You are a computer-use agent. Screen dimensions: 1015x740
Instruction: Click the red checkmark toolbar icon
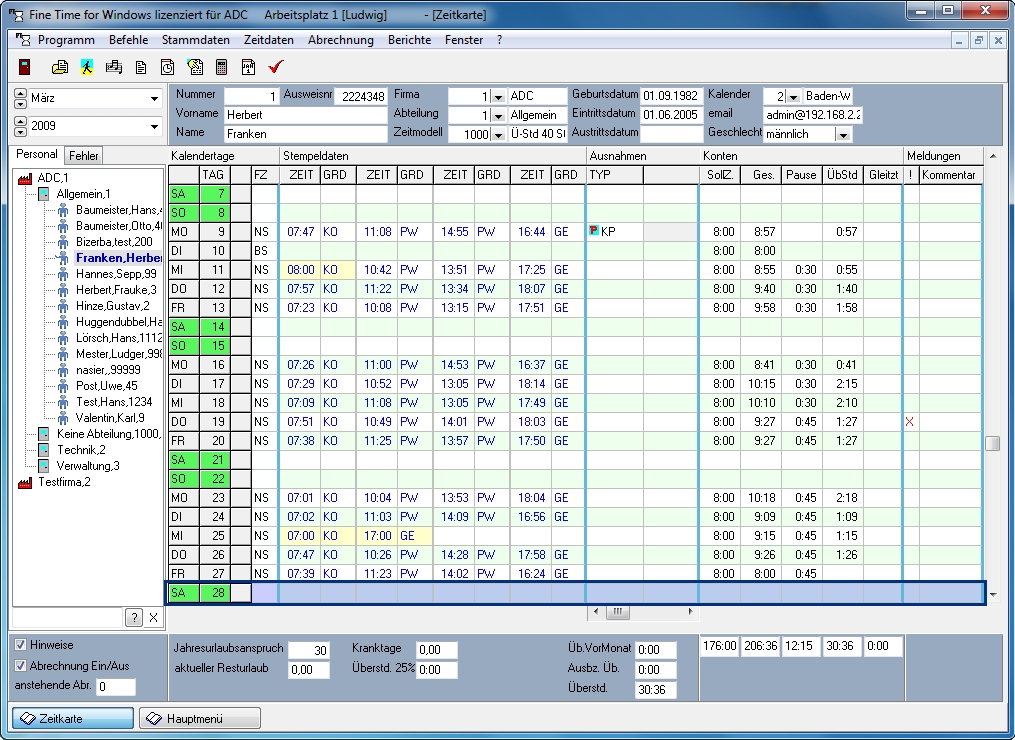coord(277,67)
